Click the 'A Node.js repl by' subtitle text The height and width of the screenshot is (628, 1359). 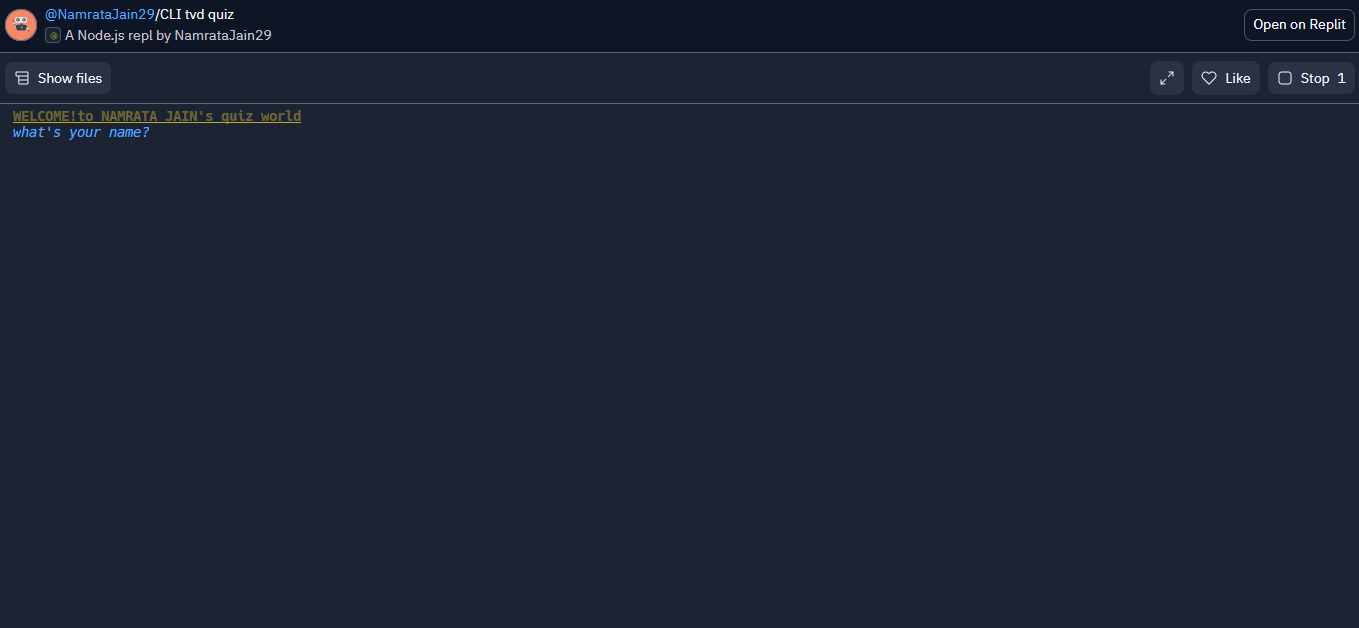point(118,35)
